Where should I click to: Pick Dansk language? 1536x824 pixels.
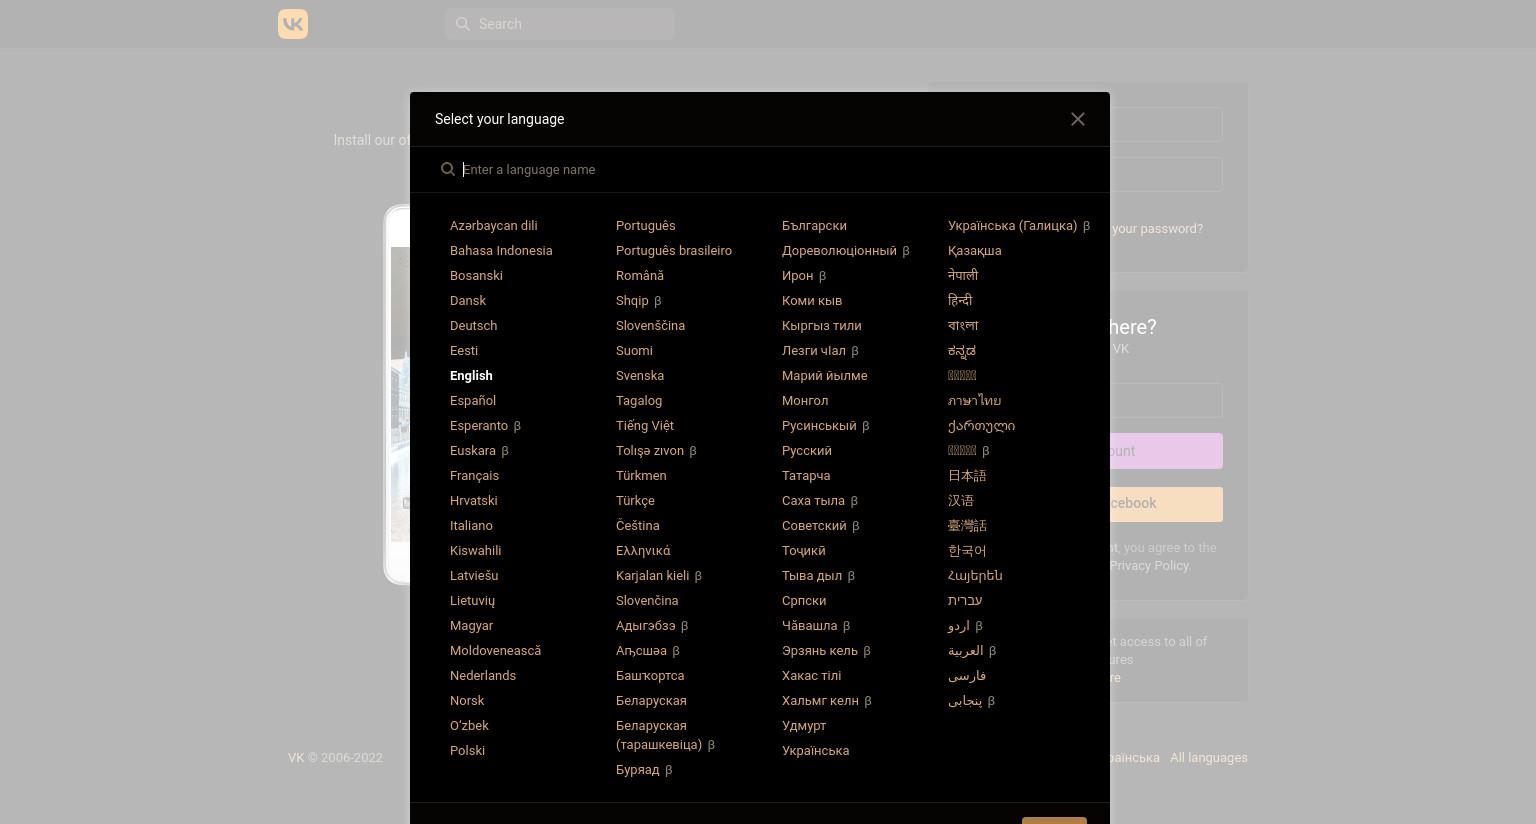click(468, 301)
